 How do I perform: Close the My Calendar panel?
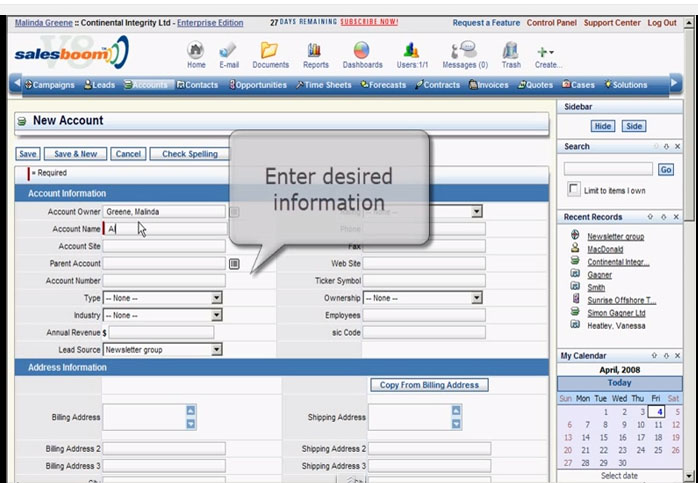coord(678,356)
